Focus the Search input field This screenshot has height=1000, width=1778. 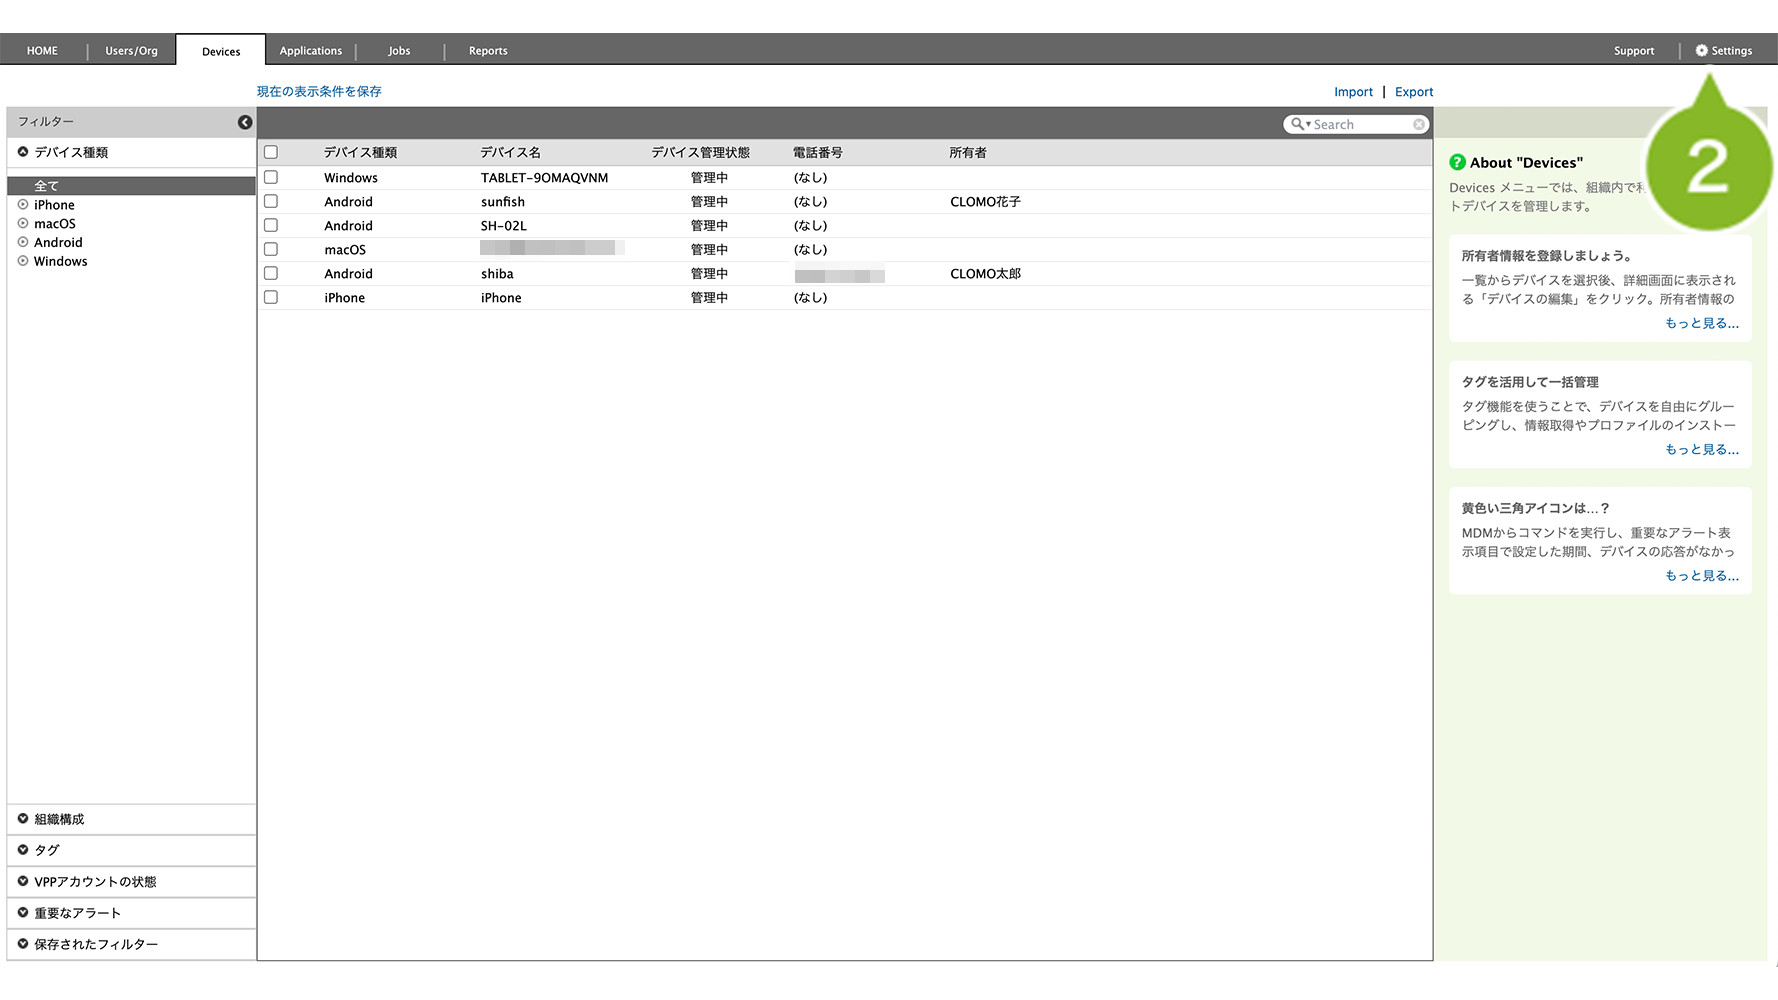[1360, 125]
